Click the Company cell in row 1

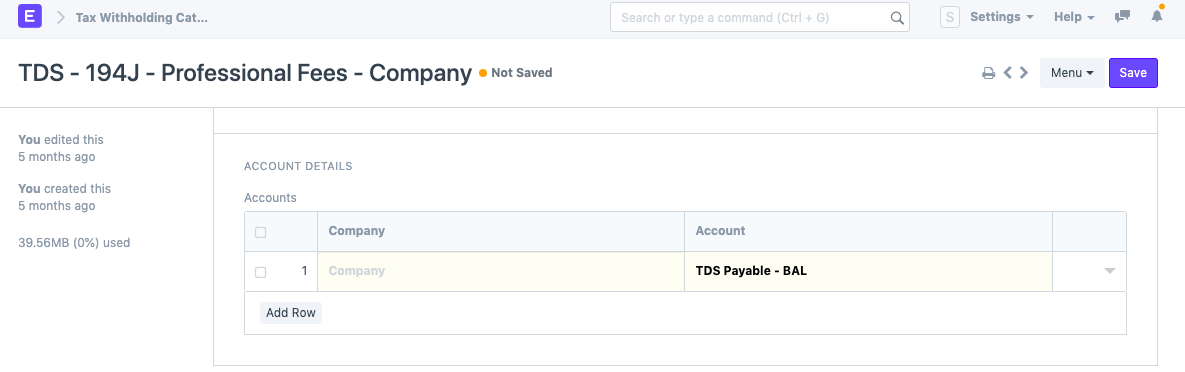(x=501, y=271)
